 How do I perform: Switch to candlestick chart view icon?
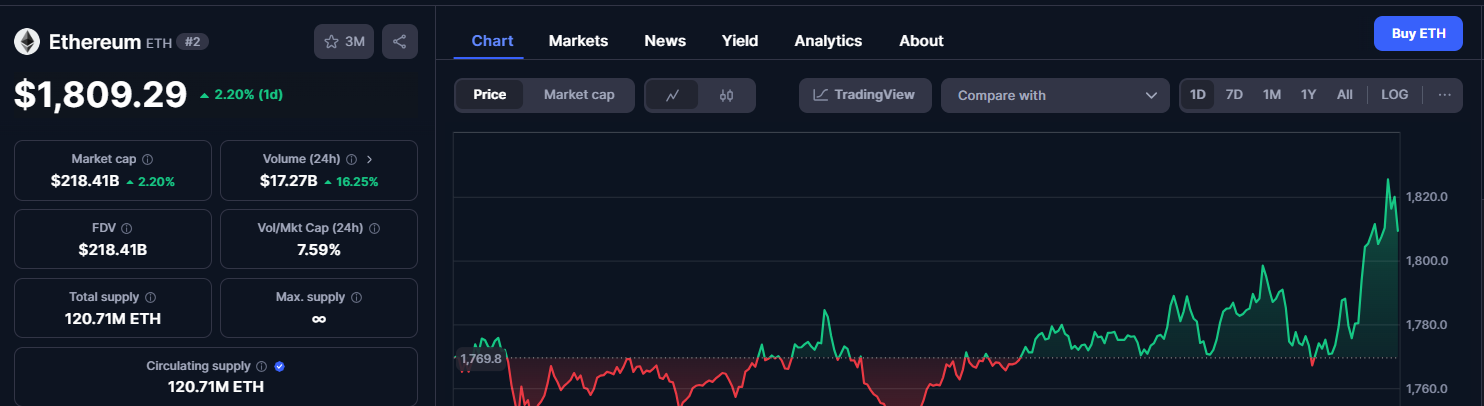(x=727, y=95)
